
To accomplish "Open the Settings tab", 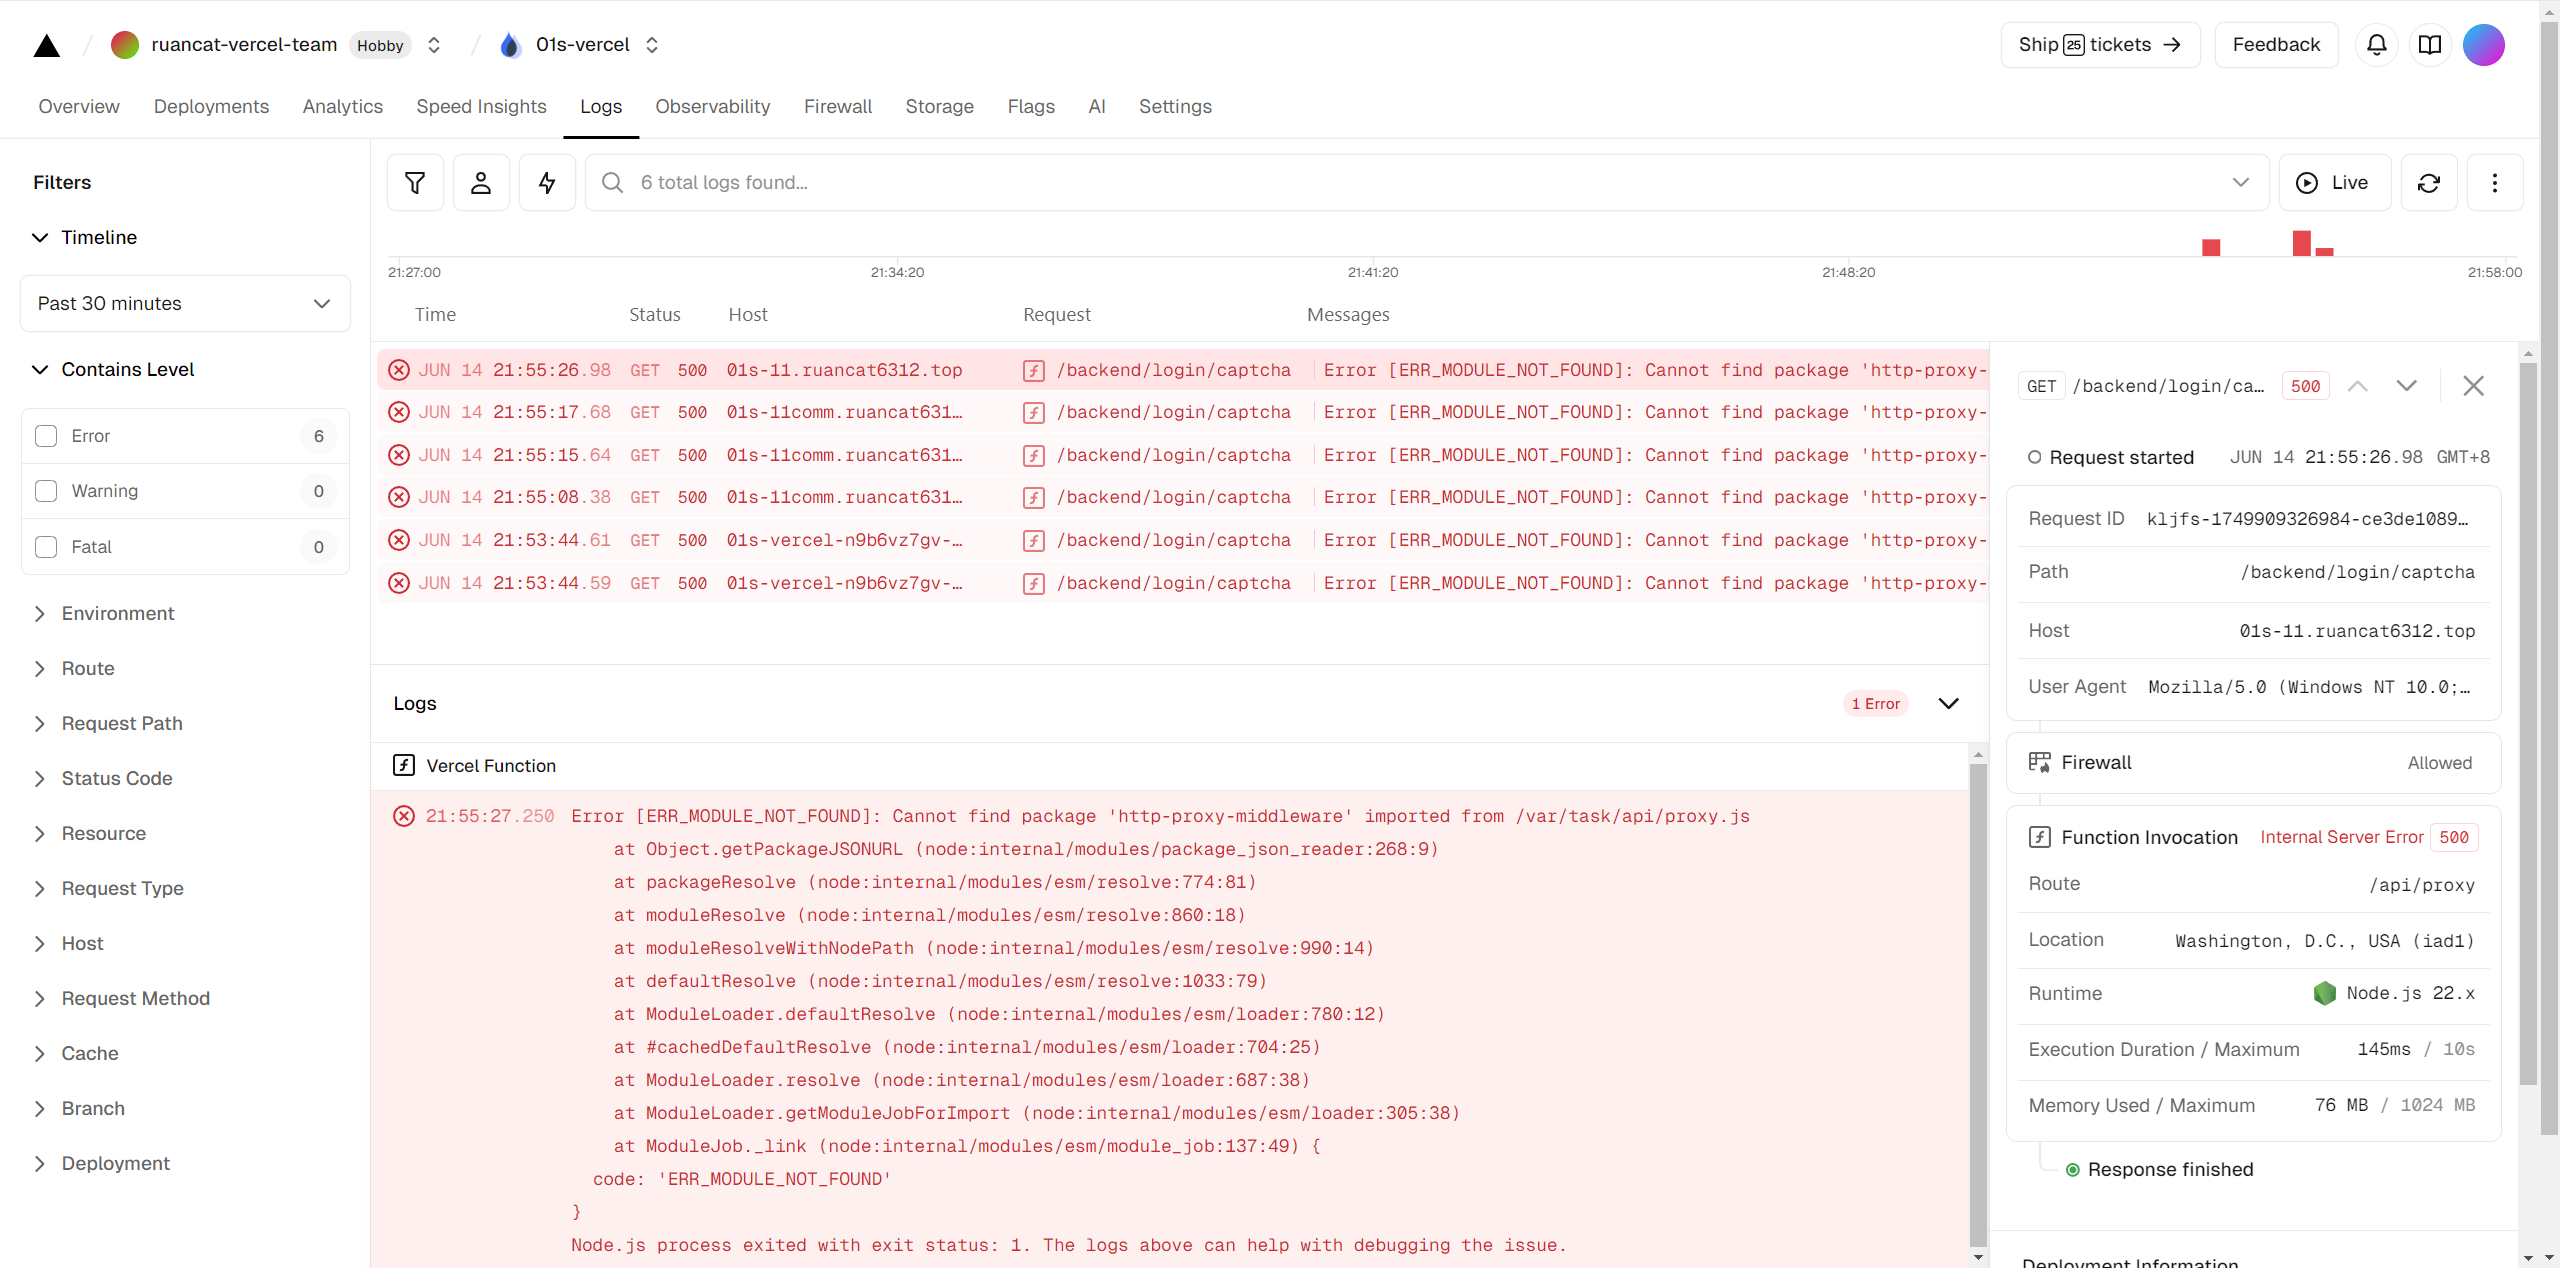I will click(1175, 106).
